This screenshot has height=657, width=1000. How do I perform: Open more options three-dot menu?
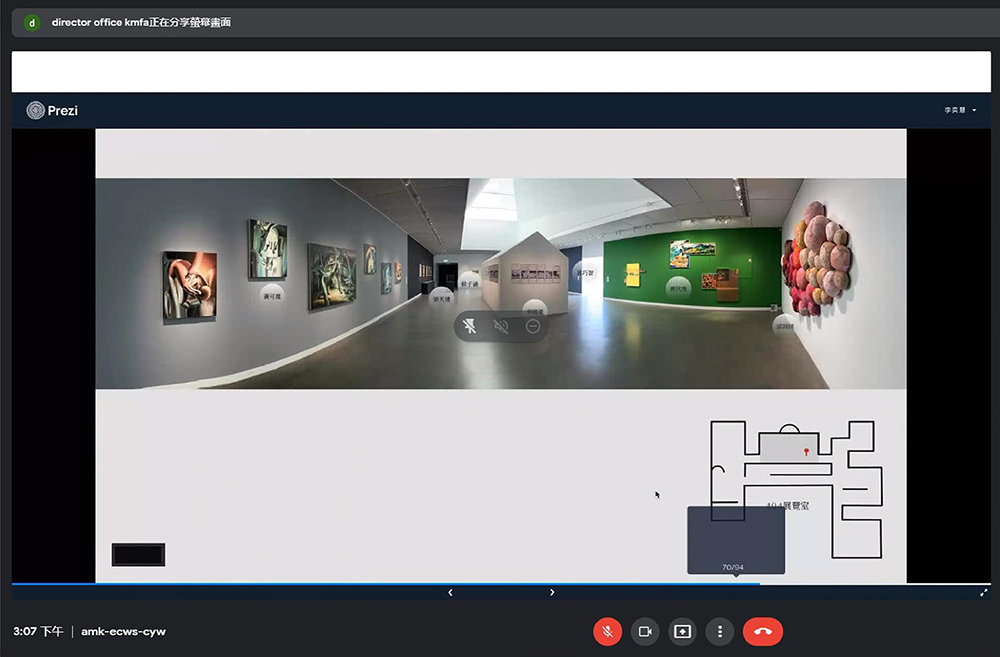pos(720,631)
